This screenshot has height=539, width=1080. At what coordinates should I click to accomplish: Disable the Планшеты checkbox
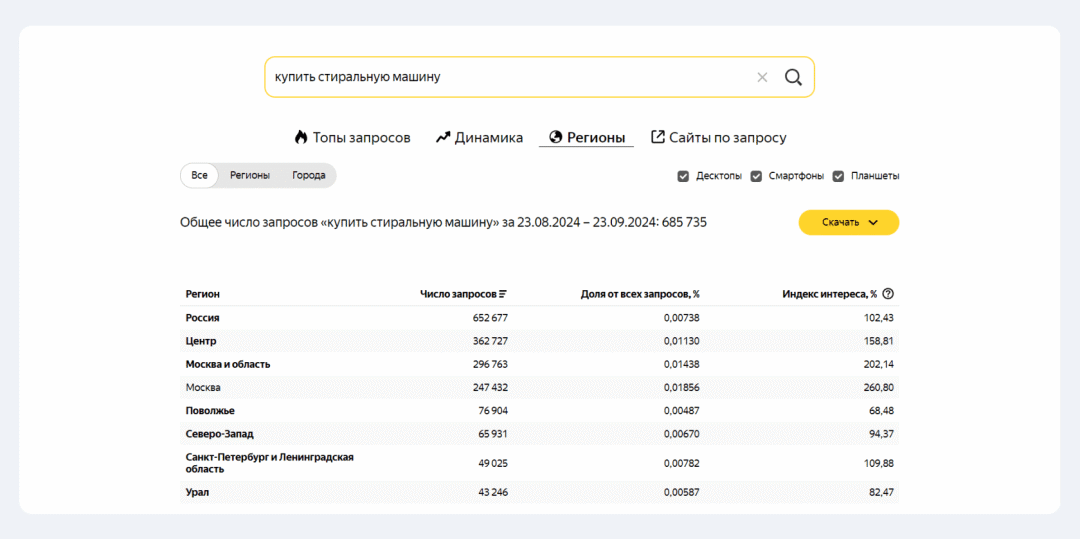pyautogui.click(x=838, y=176)
